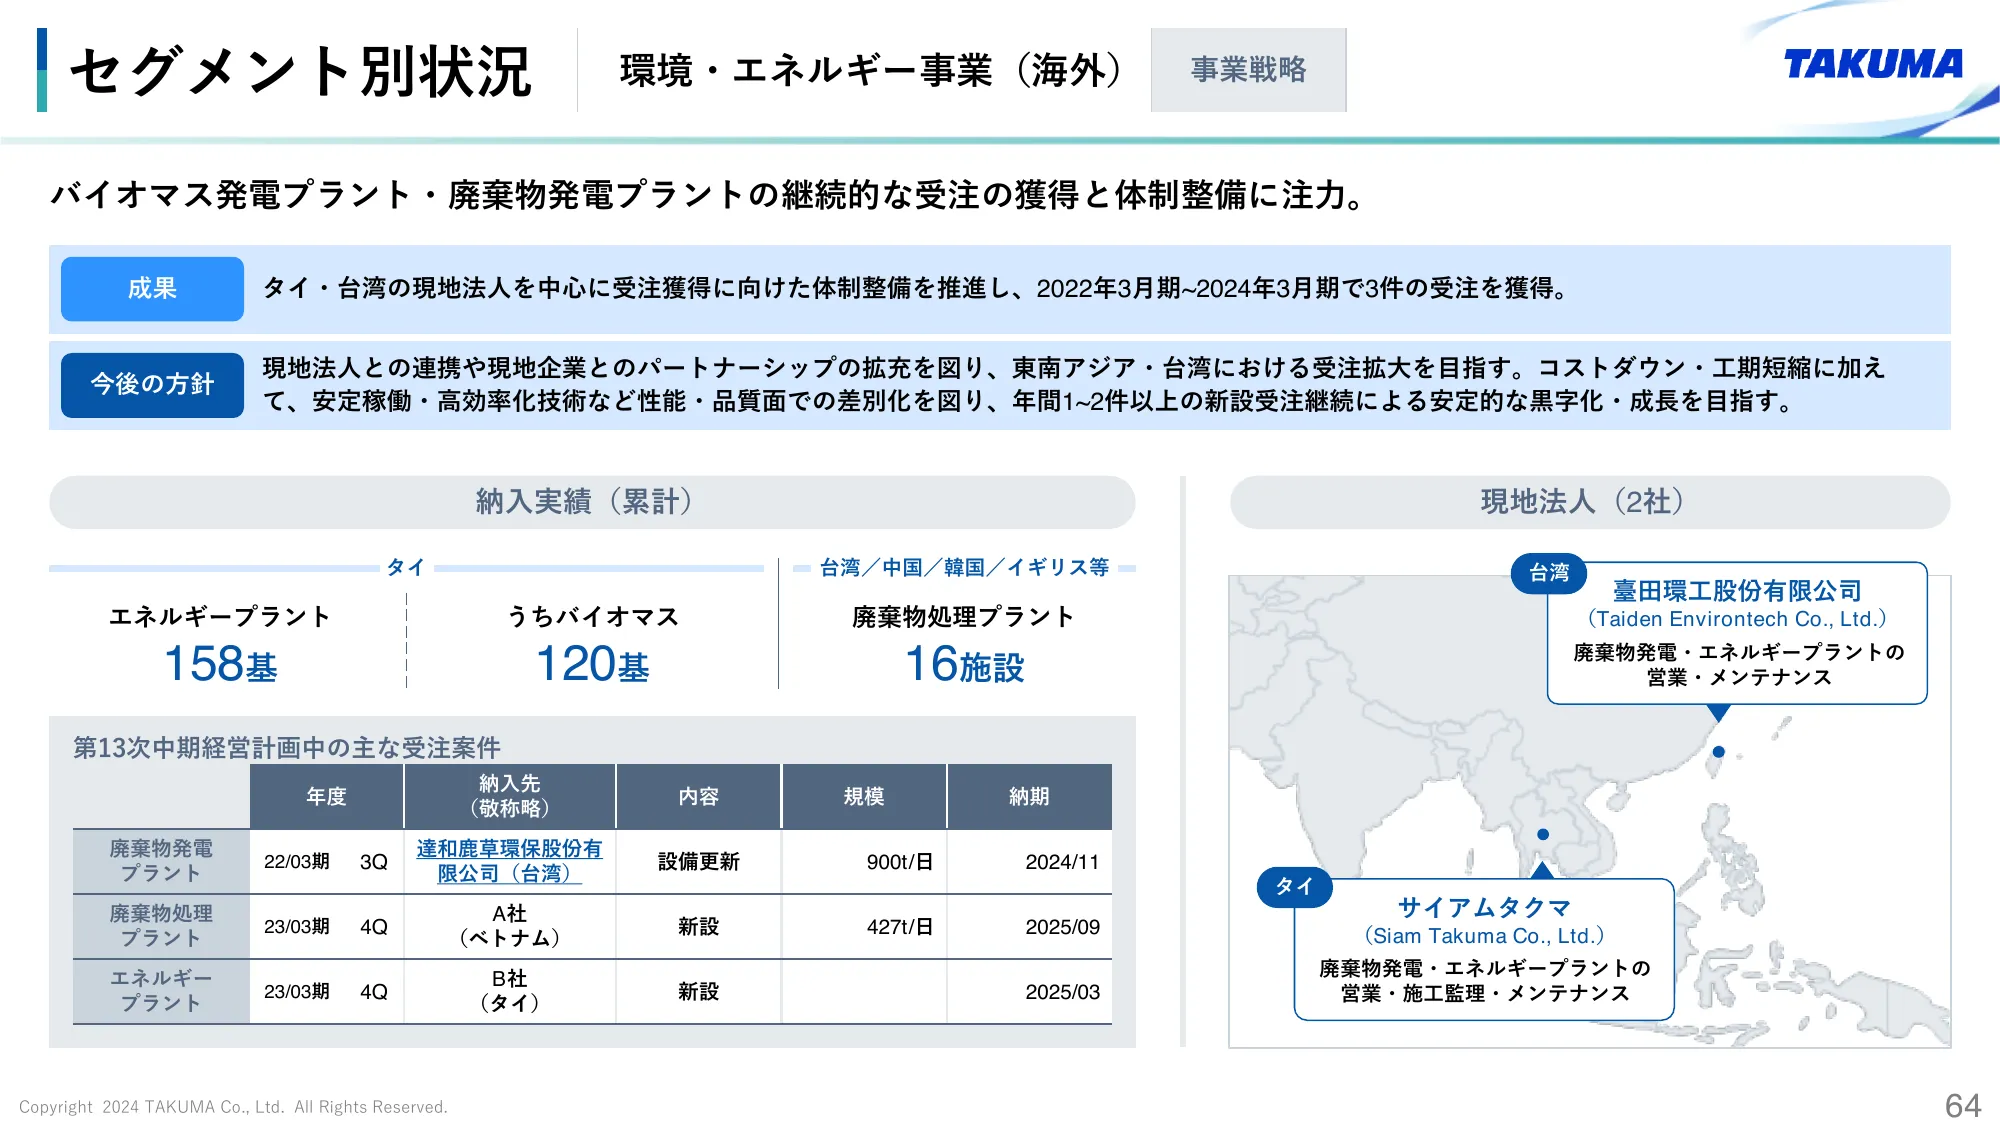The image size is (2000, 1125).
Task: Click the 年度 column header
Action: pyautogui.click(x=327, y=796)
